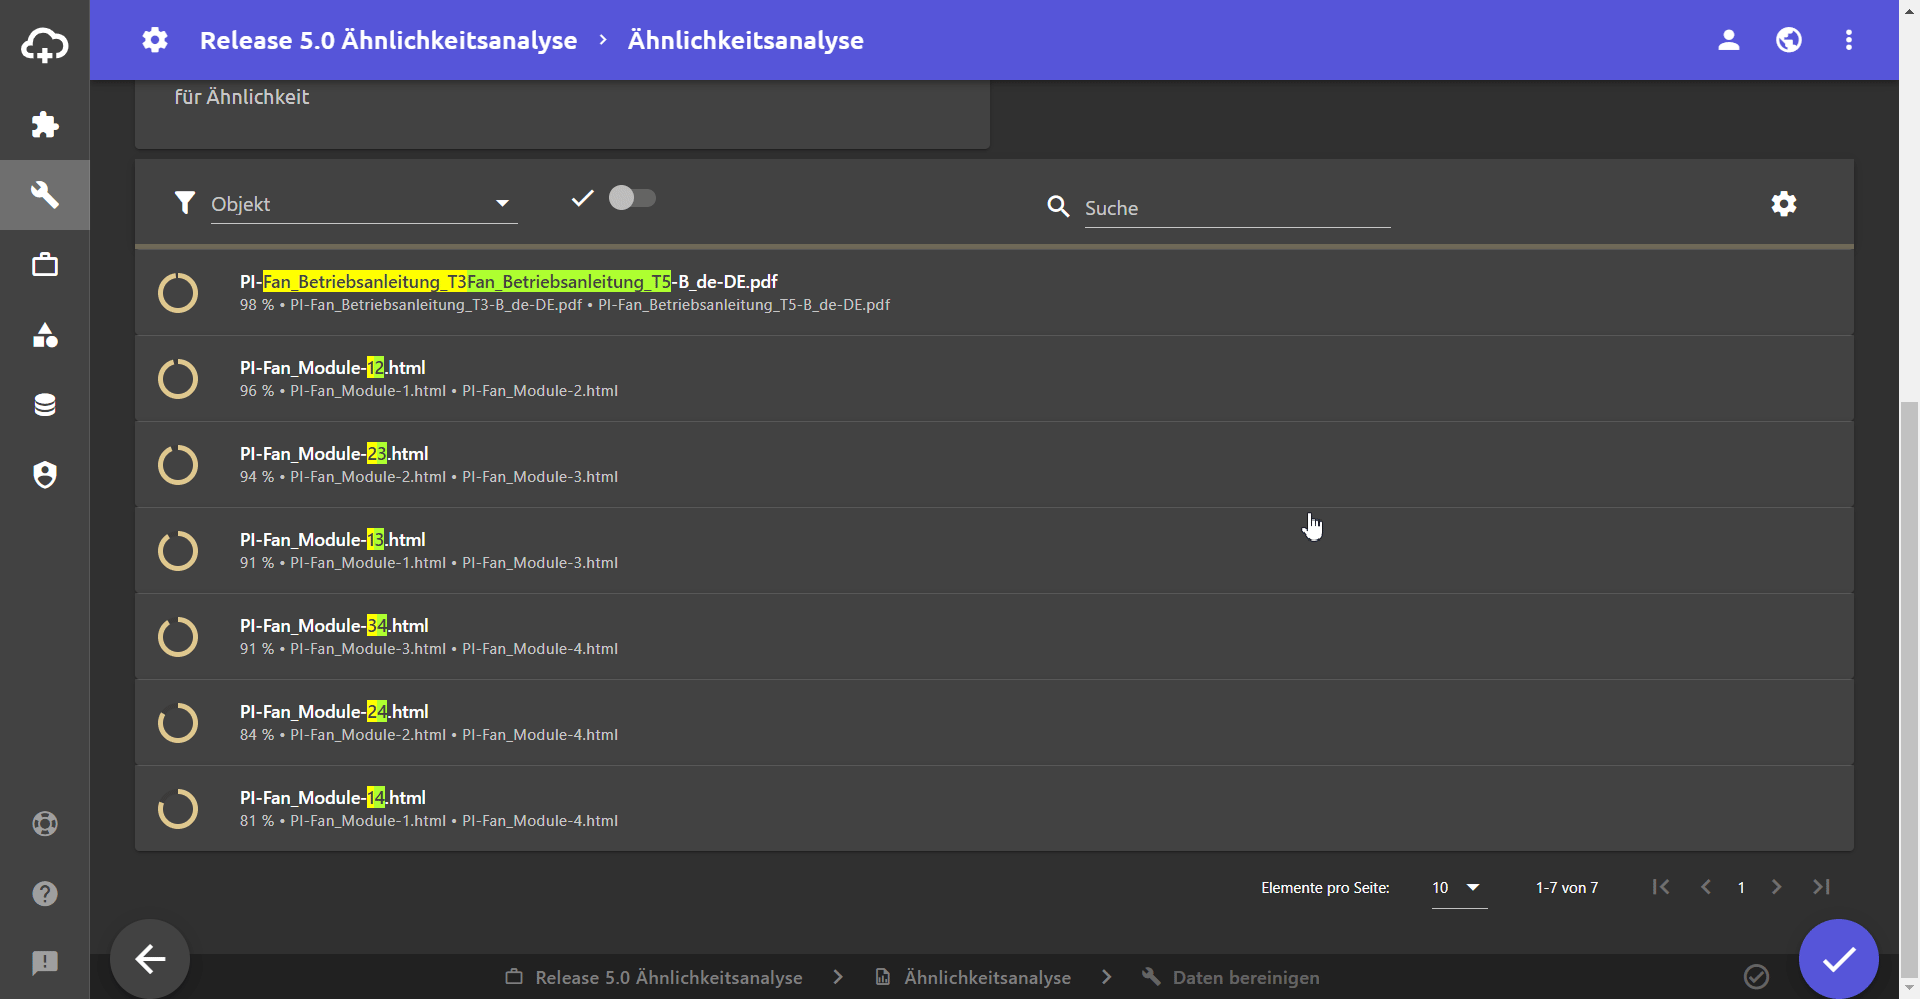1920x999 pixels.
Task: Open the Elemente pro Seite dropdown
Action: (x=1459, y=888)
